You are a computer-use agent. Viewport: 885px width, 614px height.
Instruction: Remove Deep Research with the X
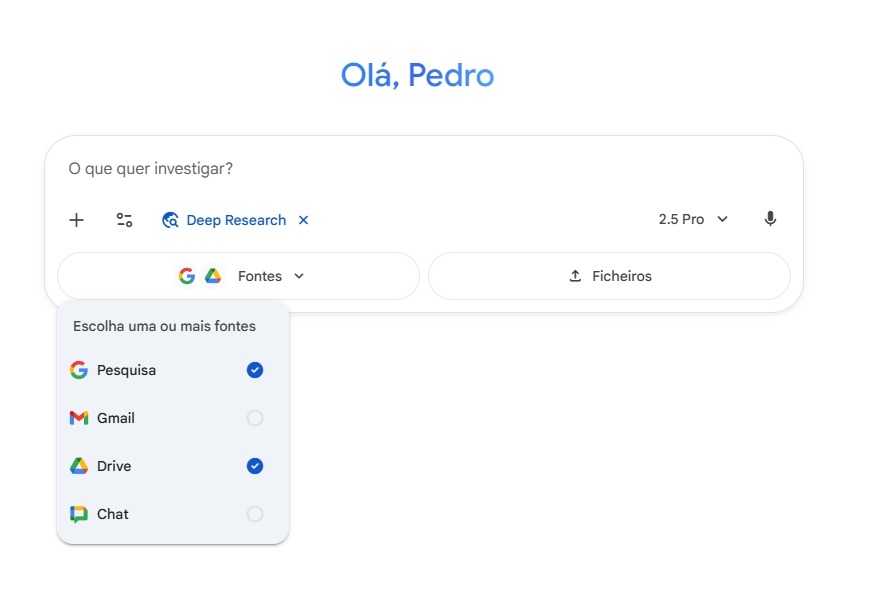point(304,220)
